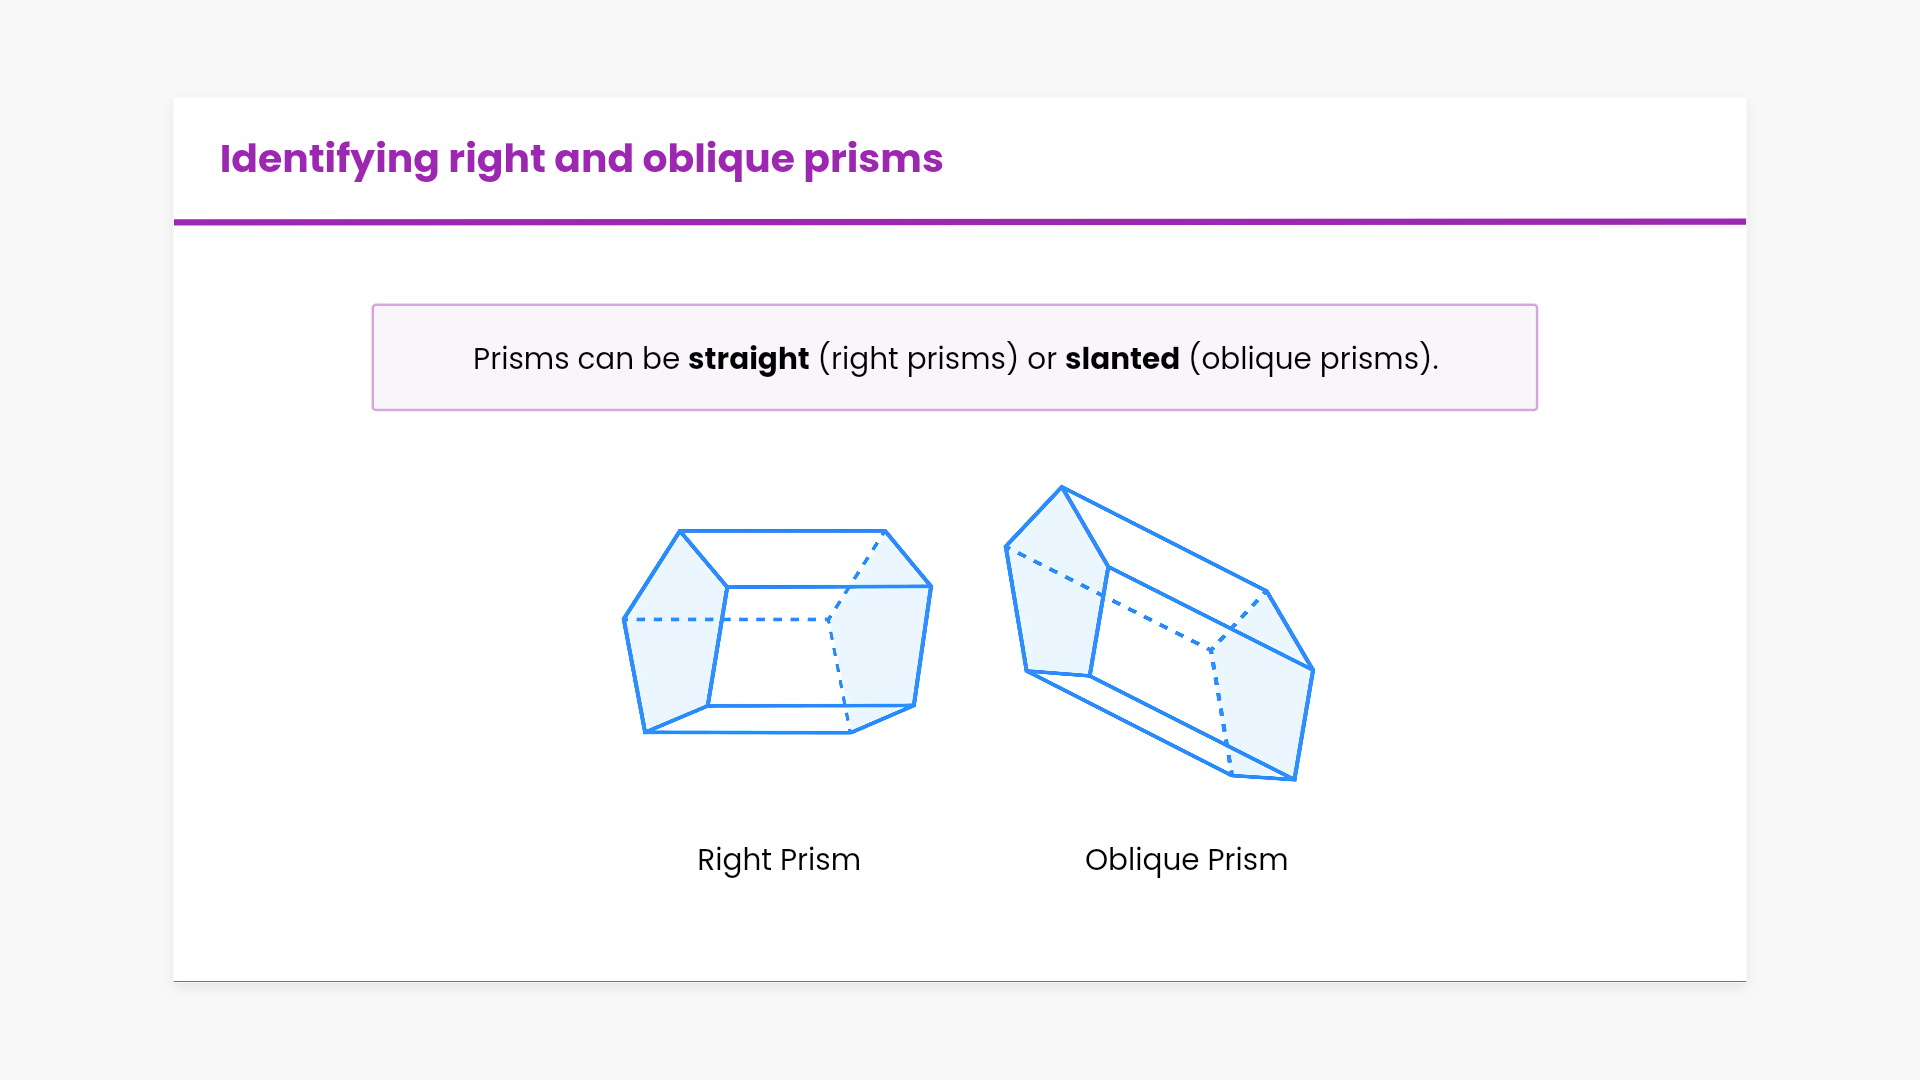Click the word 'Identifying' in the heading

(329, 159)
